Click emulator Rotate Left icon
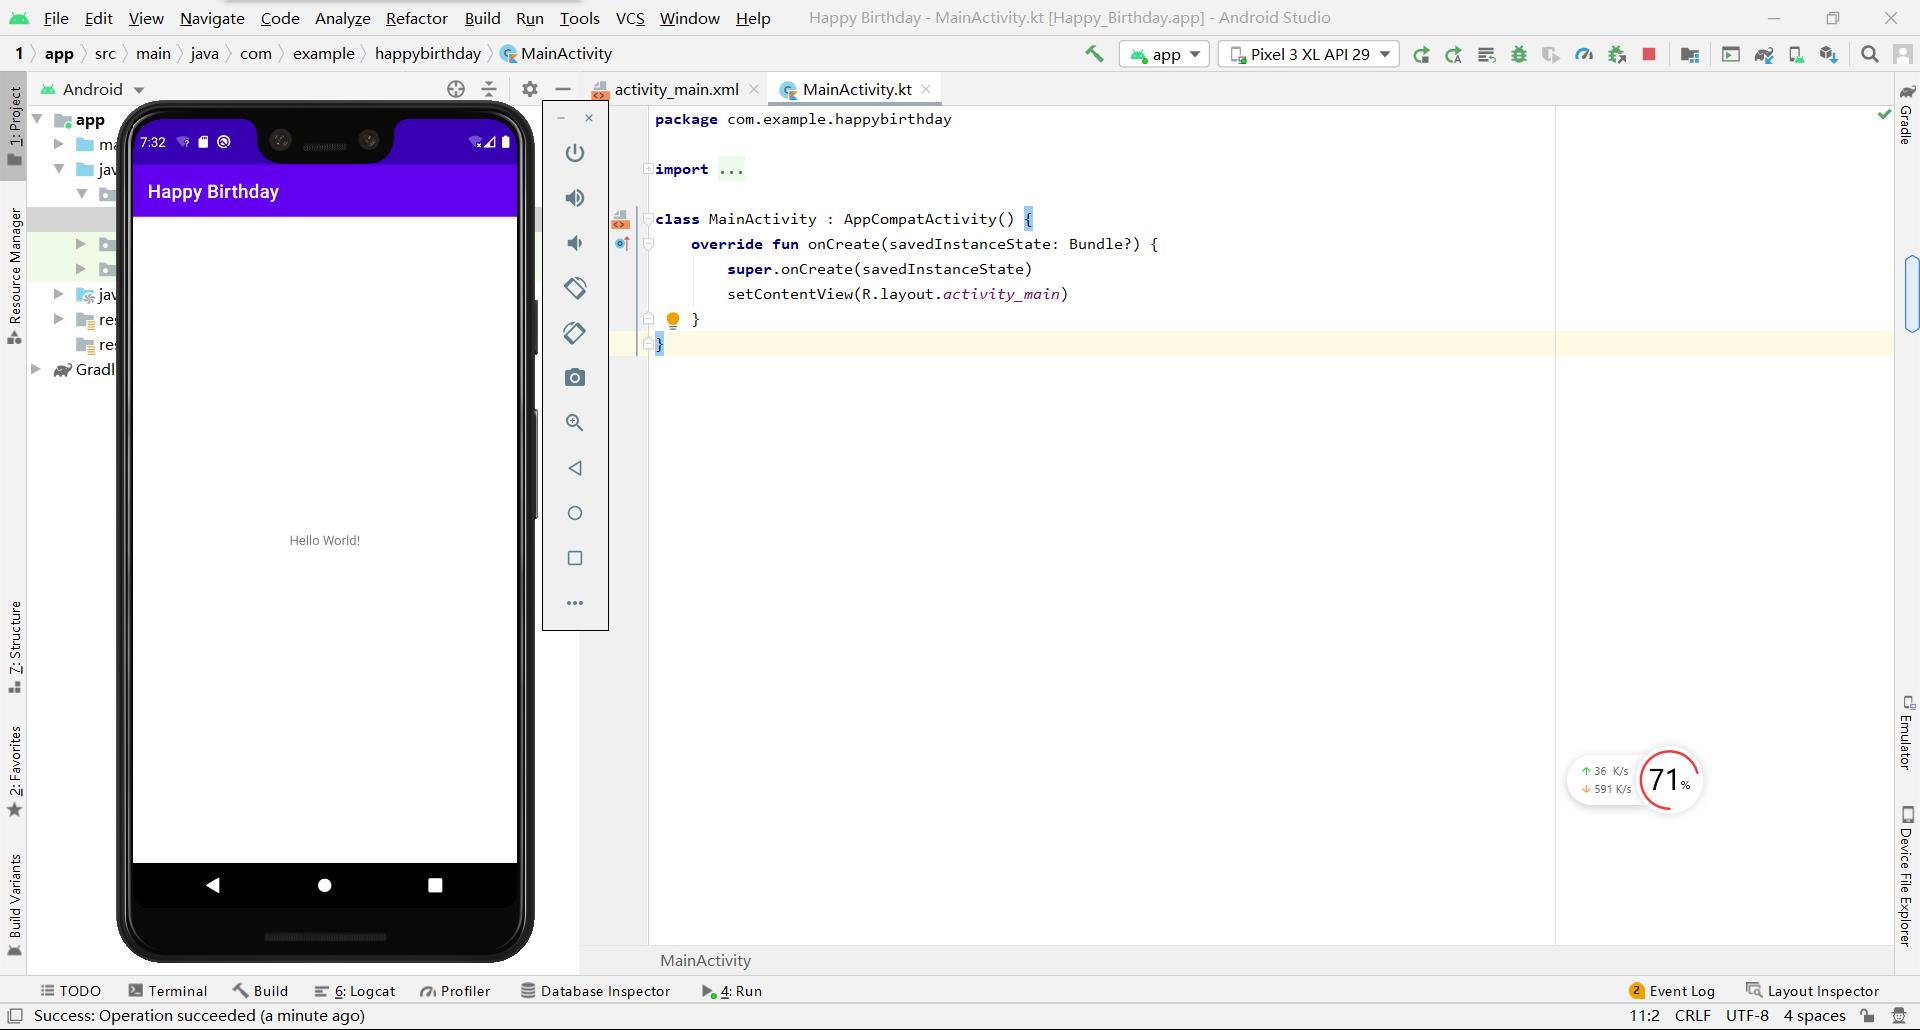 [x=575, y=288]
